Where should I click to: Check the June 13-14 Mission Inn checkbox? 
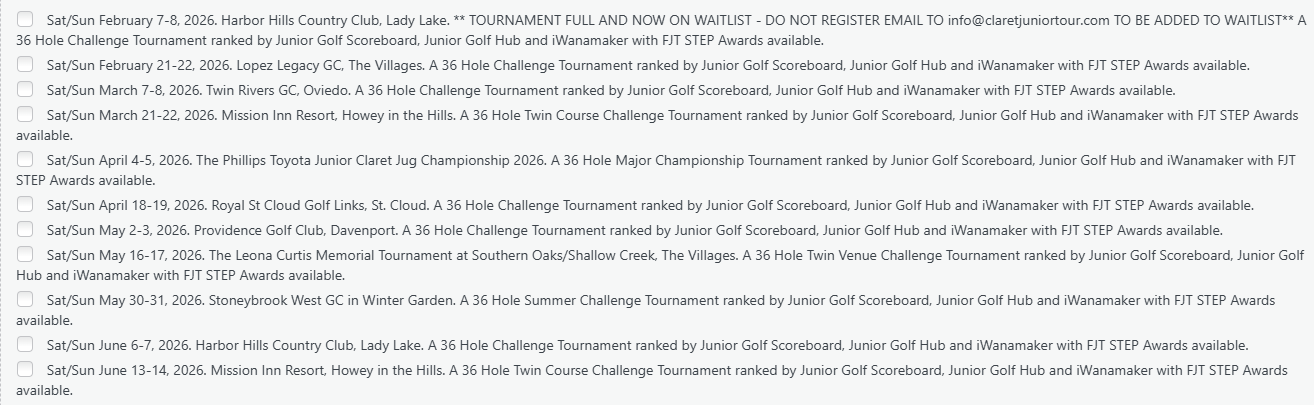click(25, 370)
